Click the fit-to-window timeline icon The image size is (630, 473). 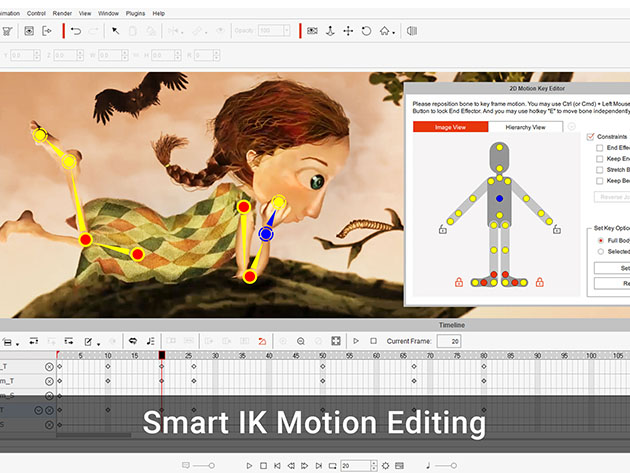[x=336, y=341]
